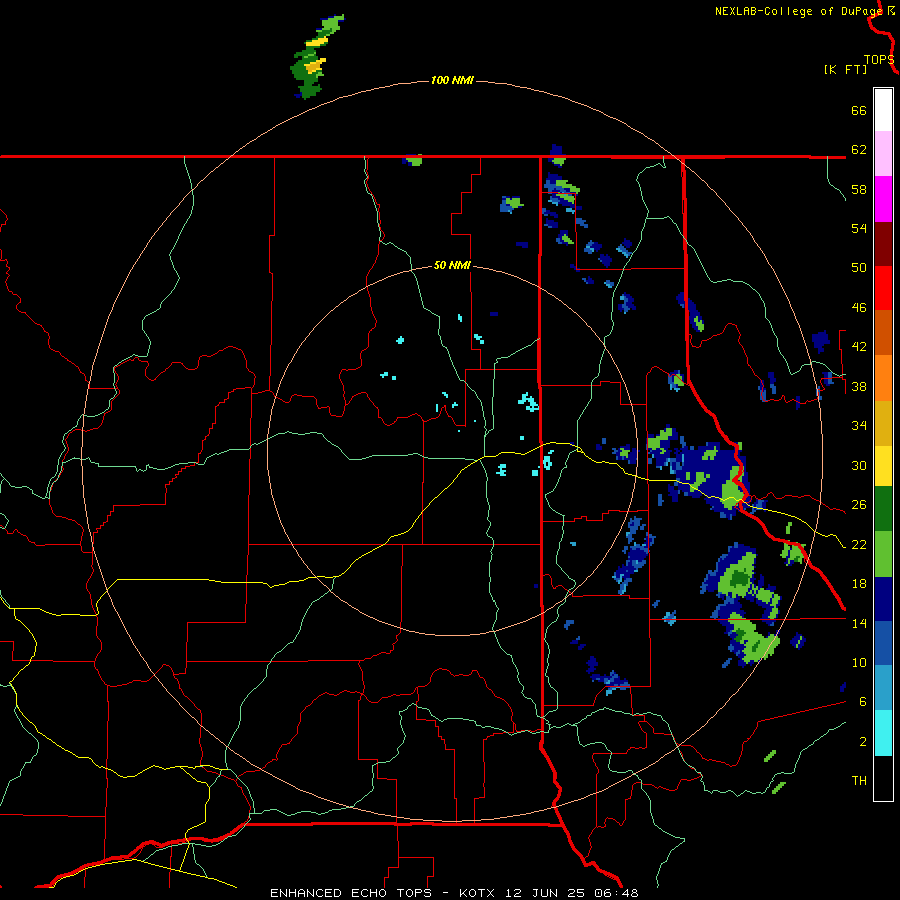Viewport: 900px width, 900px height.
Task: Click the 18 legend value
Action: pyautogui.click(x=859, y=584)
